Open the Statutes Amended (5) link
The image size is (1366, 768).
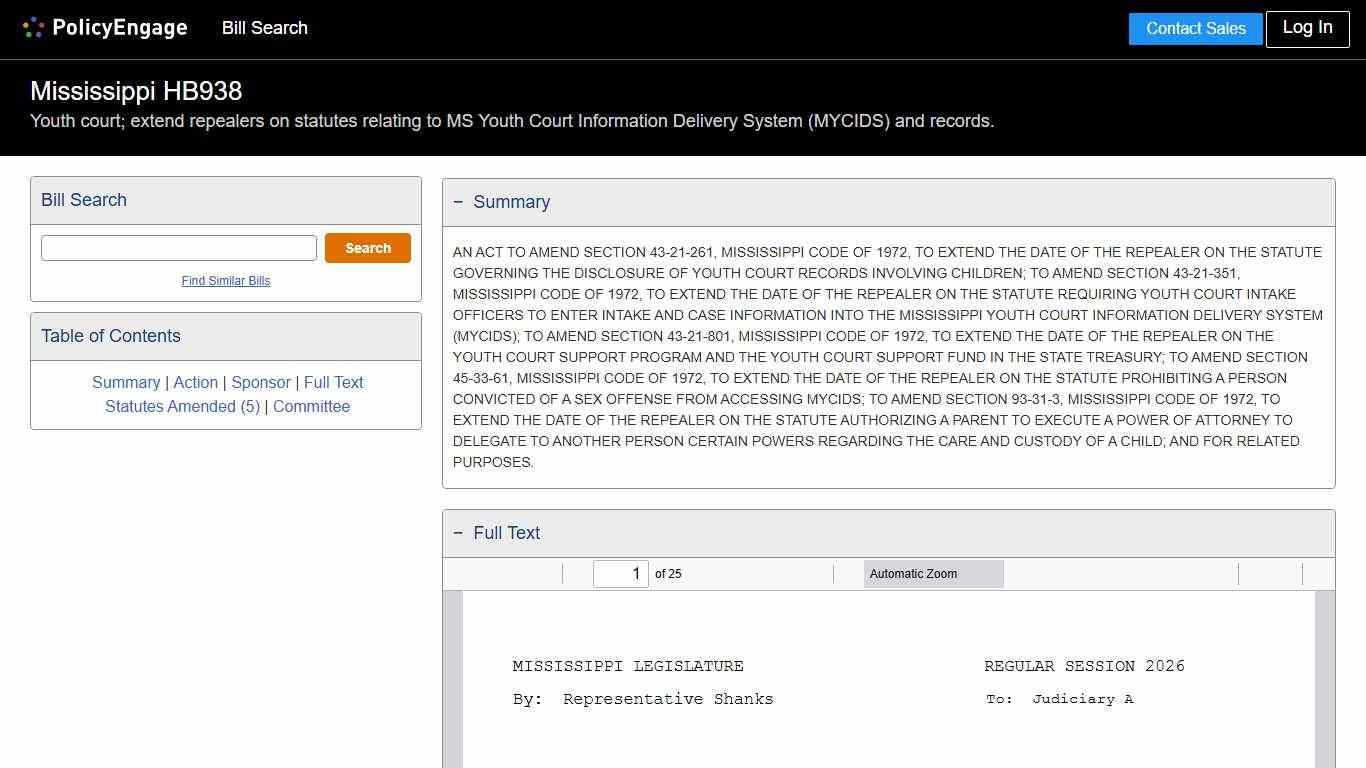182,406
